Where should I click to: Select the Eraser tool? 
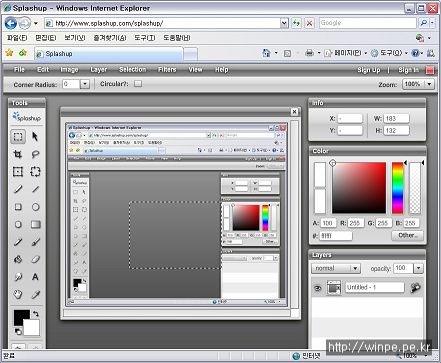(x=35, y=259)
